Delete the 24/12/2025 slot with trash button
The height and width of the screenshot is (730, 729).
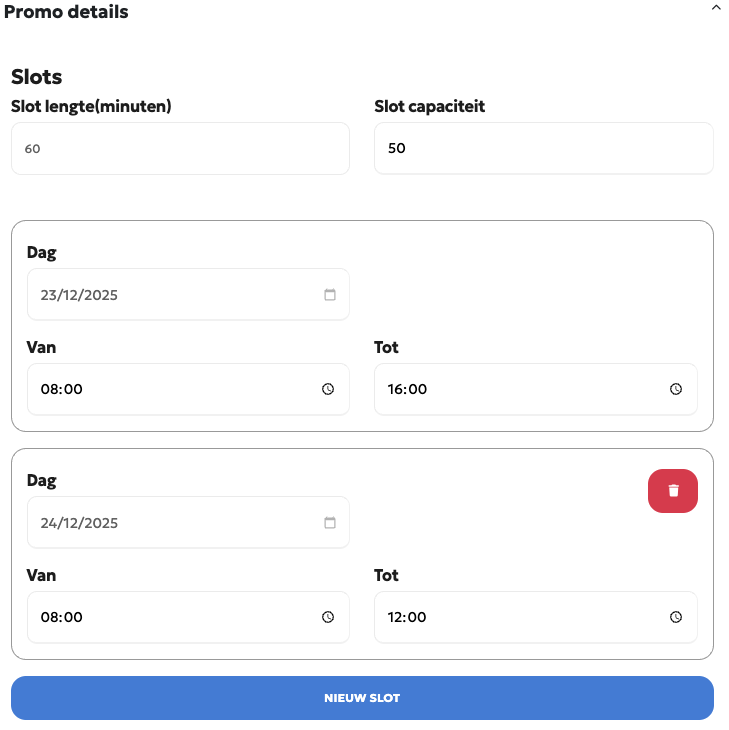click(673, 490)
